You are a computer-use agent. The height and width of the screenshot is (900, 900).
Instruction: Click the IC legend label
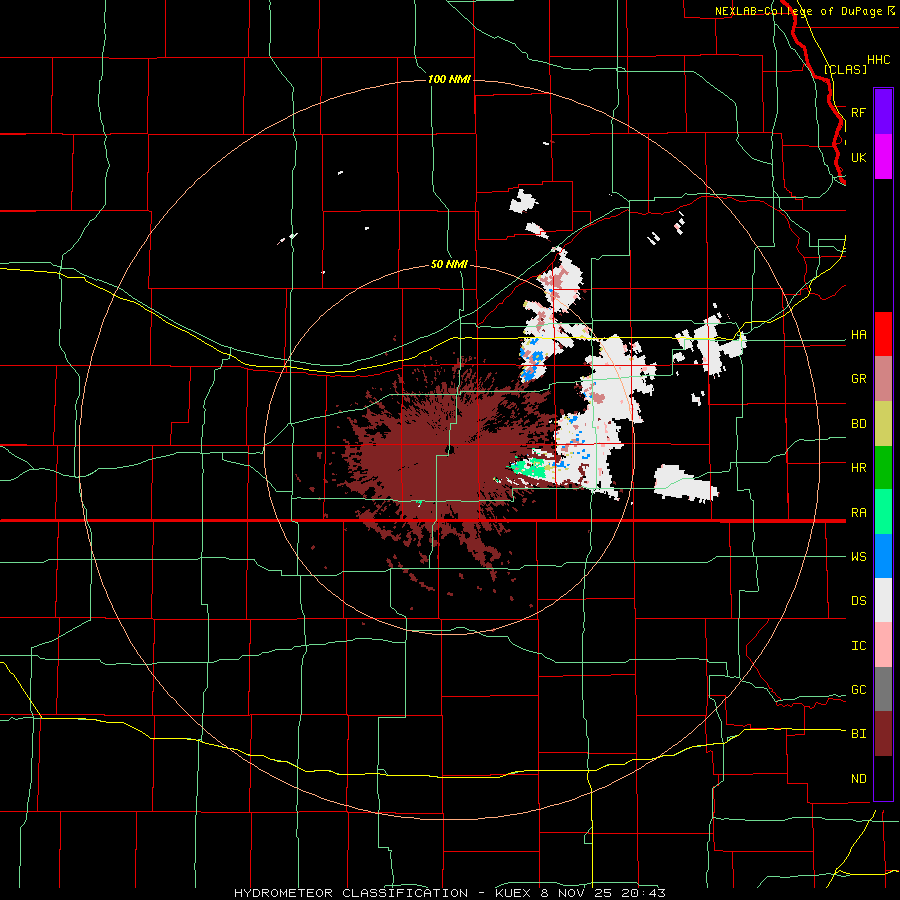coord(858,646)
